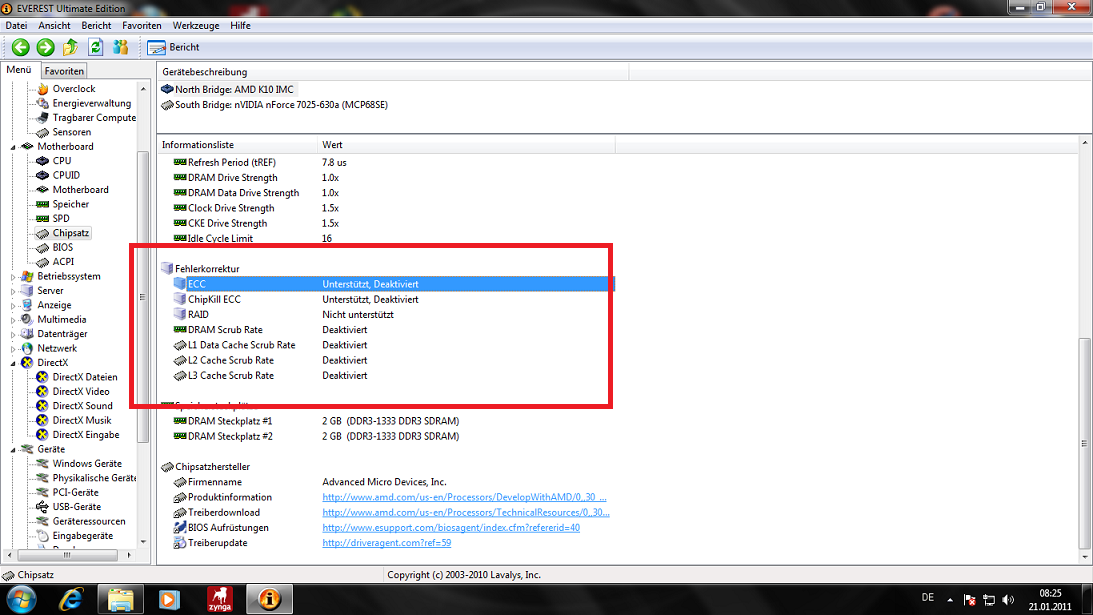
Task: Select Energieverwaltung tree item
Action: [x=91, y=103]
